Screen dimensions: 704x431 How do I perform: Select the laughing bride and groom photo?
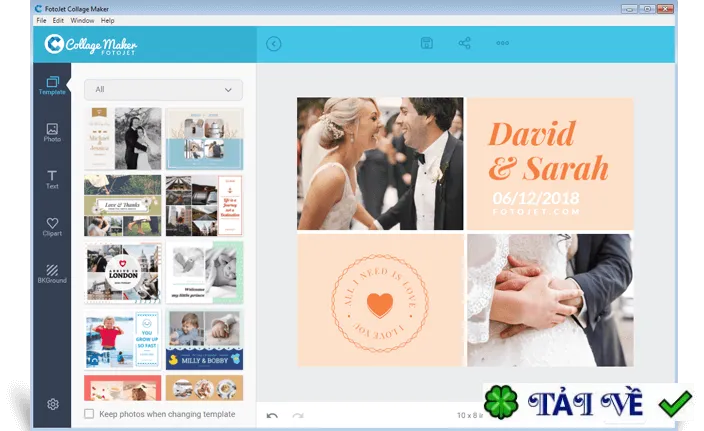[380, 163]
